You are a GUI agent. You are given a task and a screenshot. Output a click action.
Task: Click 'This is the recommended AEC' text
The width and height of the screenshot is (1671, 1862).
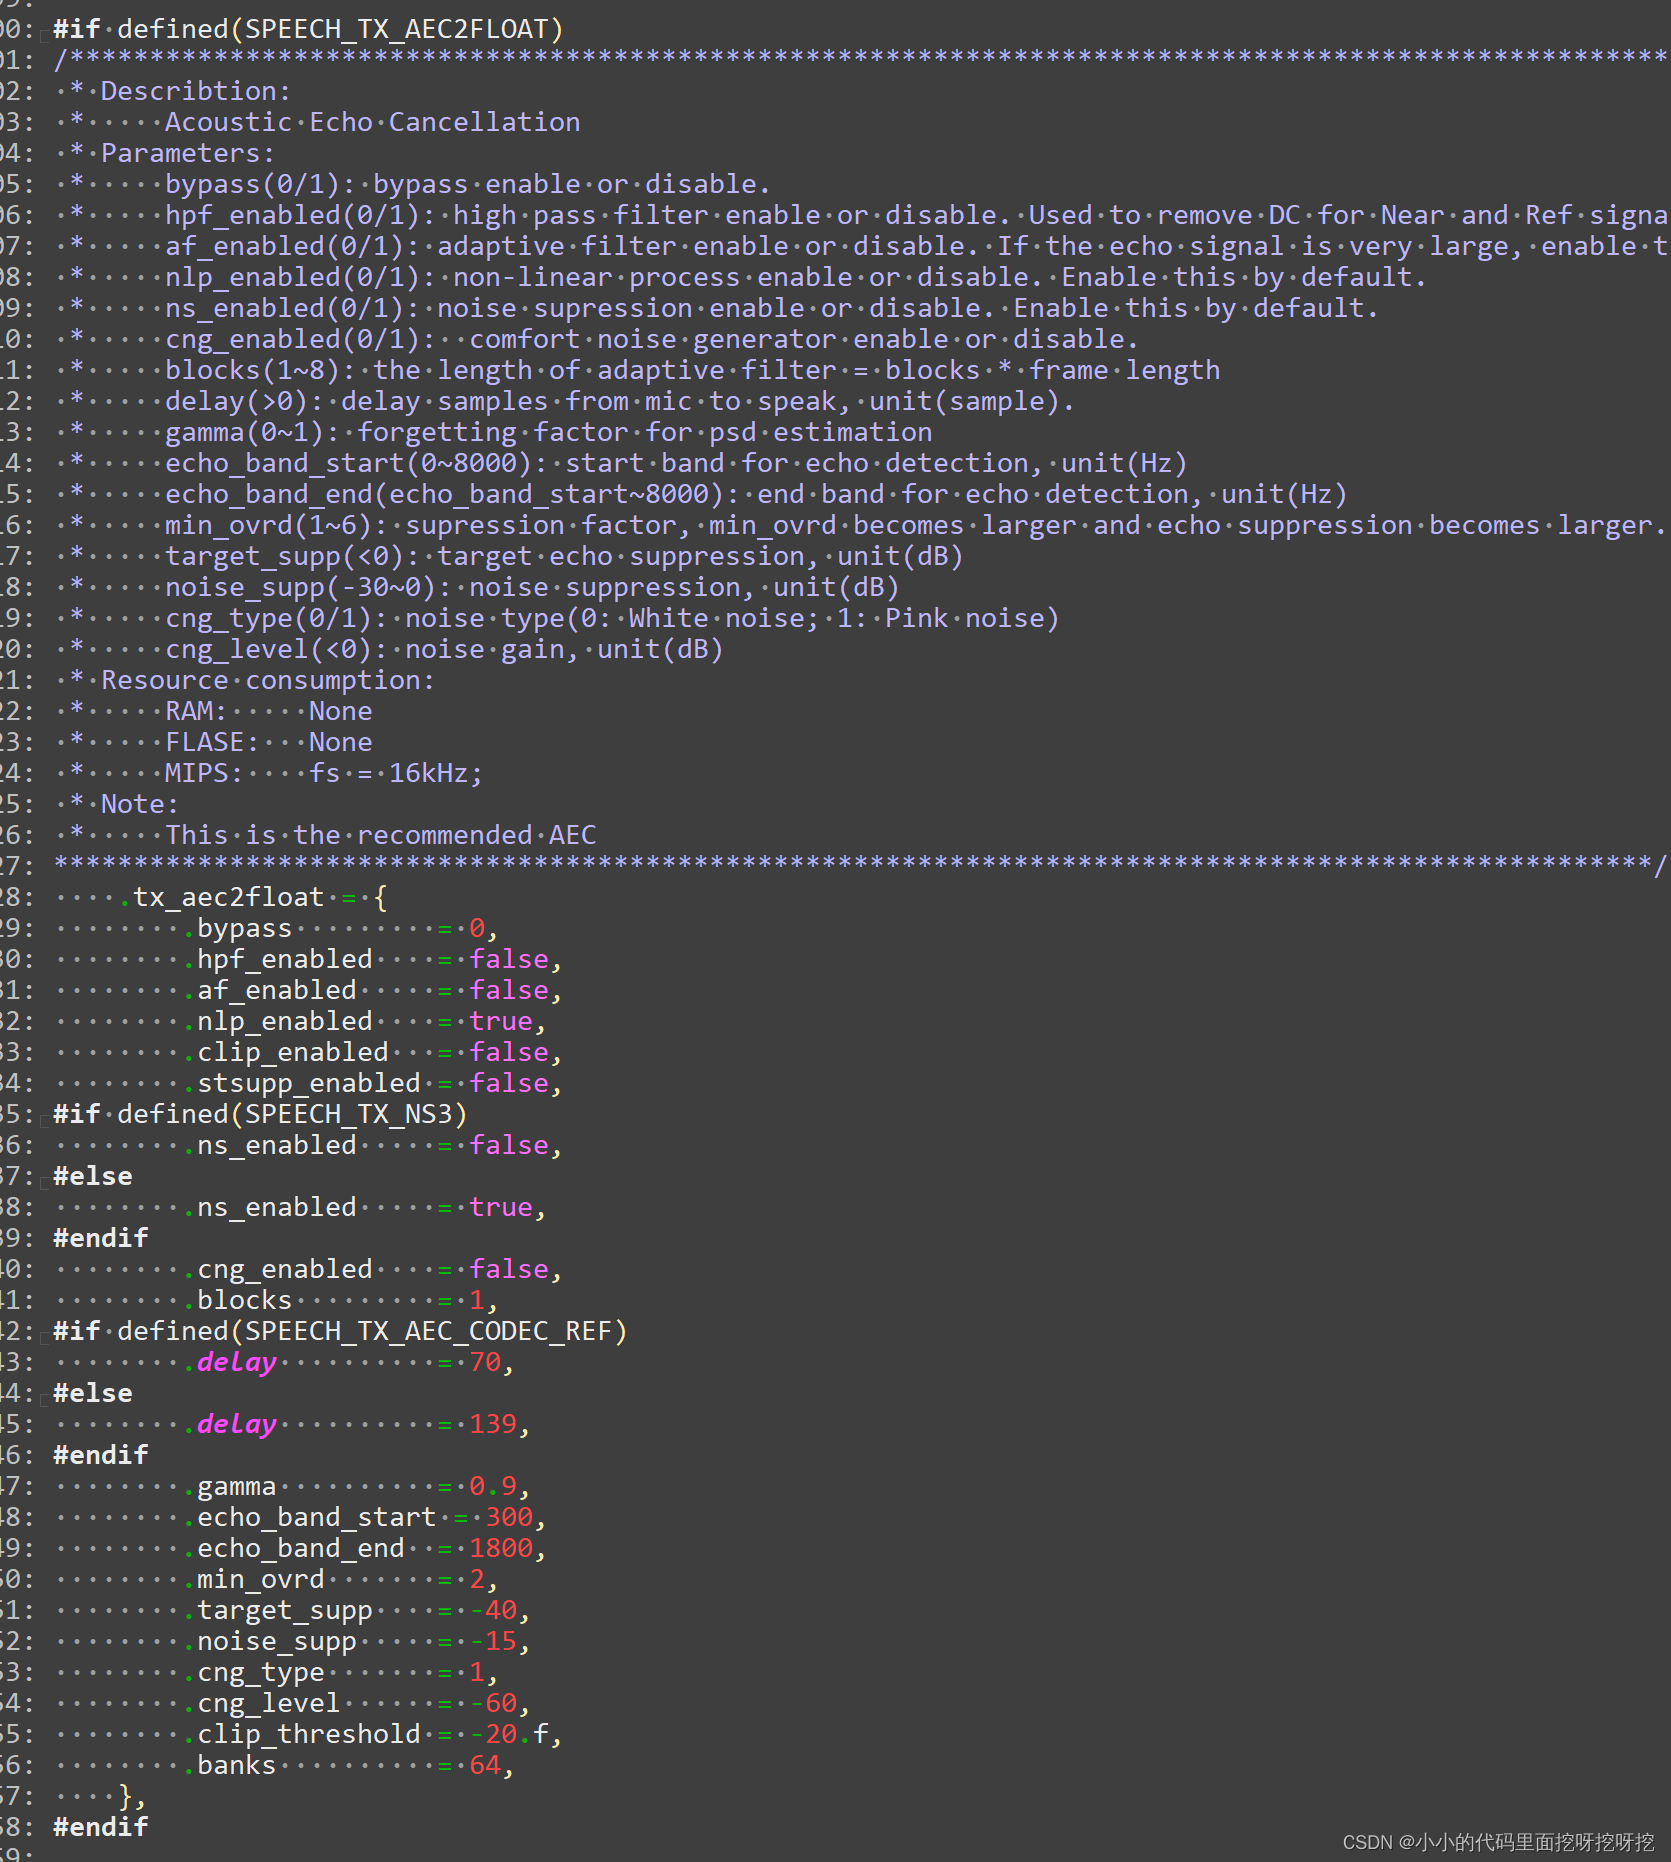381,835
